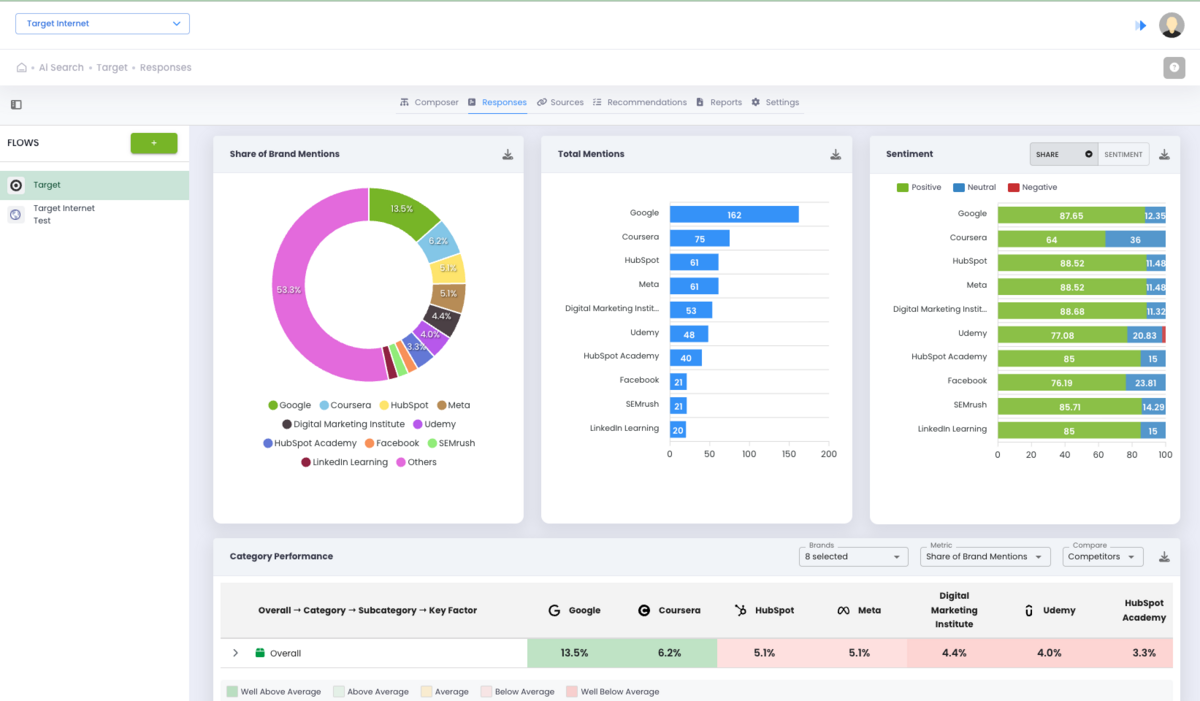
Task: Click the Coursera logo column header
Action: click(x=644, y=610)
